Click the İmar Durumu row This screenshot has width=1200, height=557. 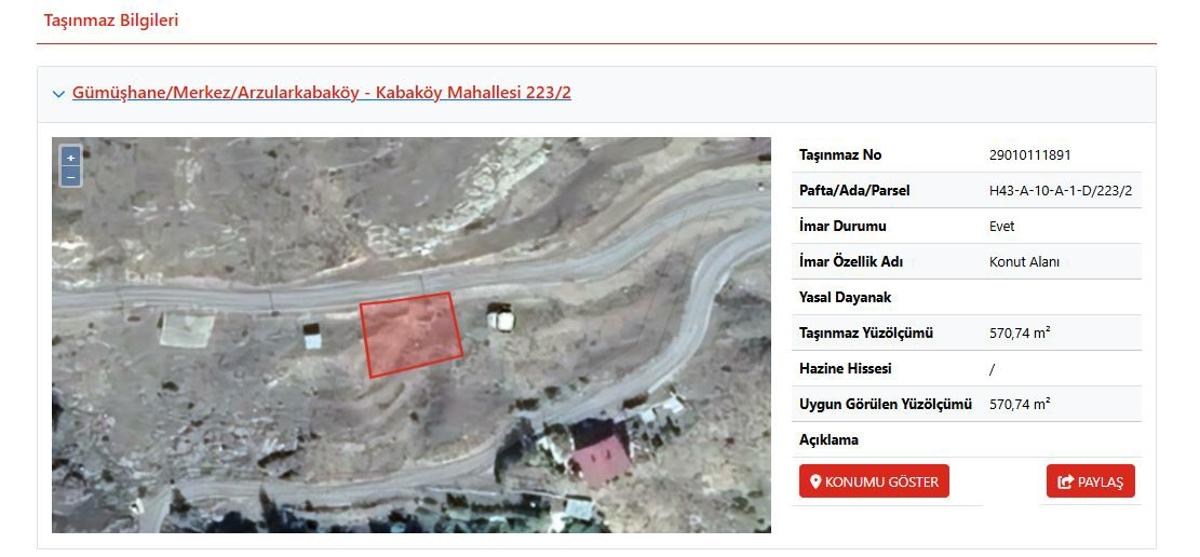coord(967,226)
